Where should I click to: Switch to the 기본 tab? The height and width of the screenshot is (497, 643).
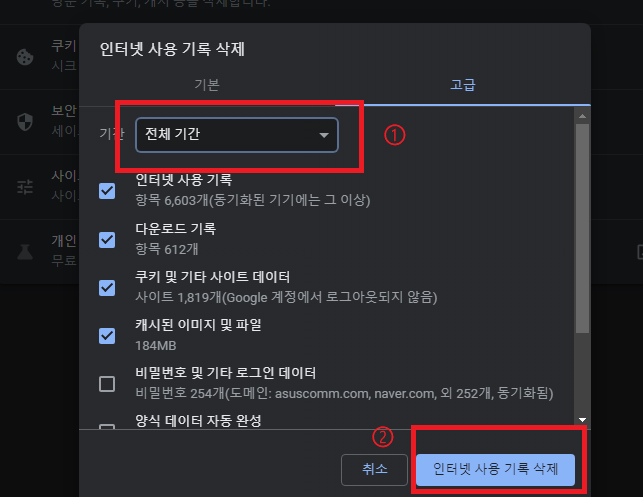tap(207, 85)
